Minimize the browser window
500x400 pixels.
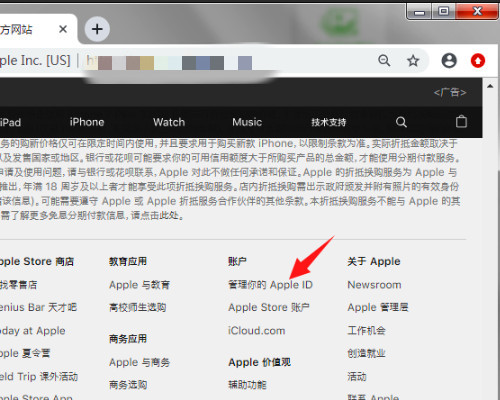[420, 12]
